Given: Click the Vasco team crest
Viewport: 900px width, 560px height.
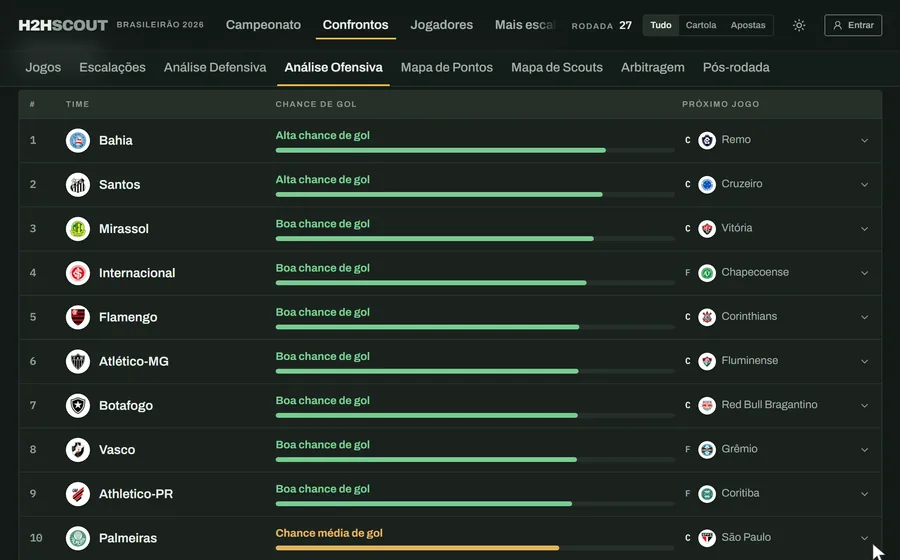Looking at the screenshot, I should click(78, 450).
